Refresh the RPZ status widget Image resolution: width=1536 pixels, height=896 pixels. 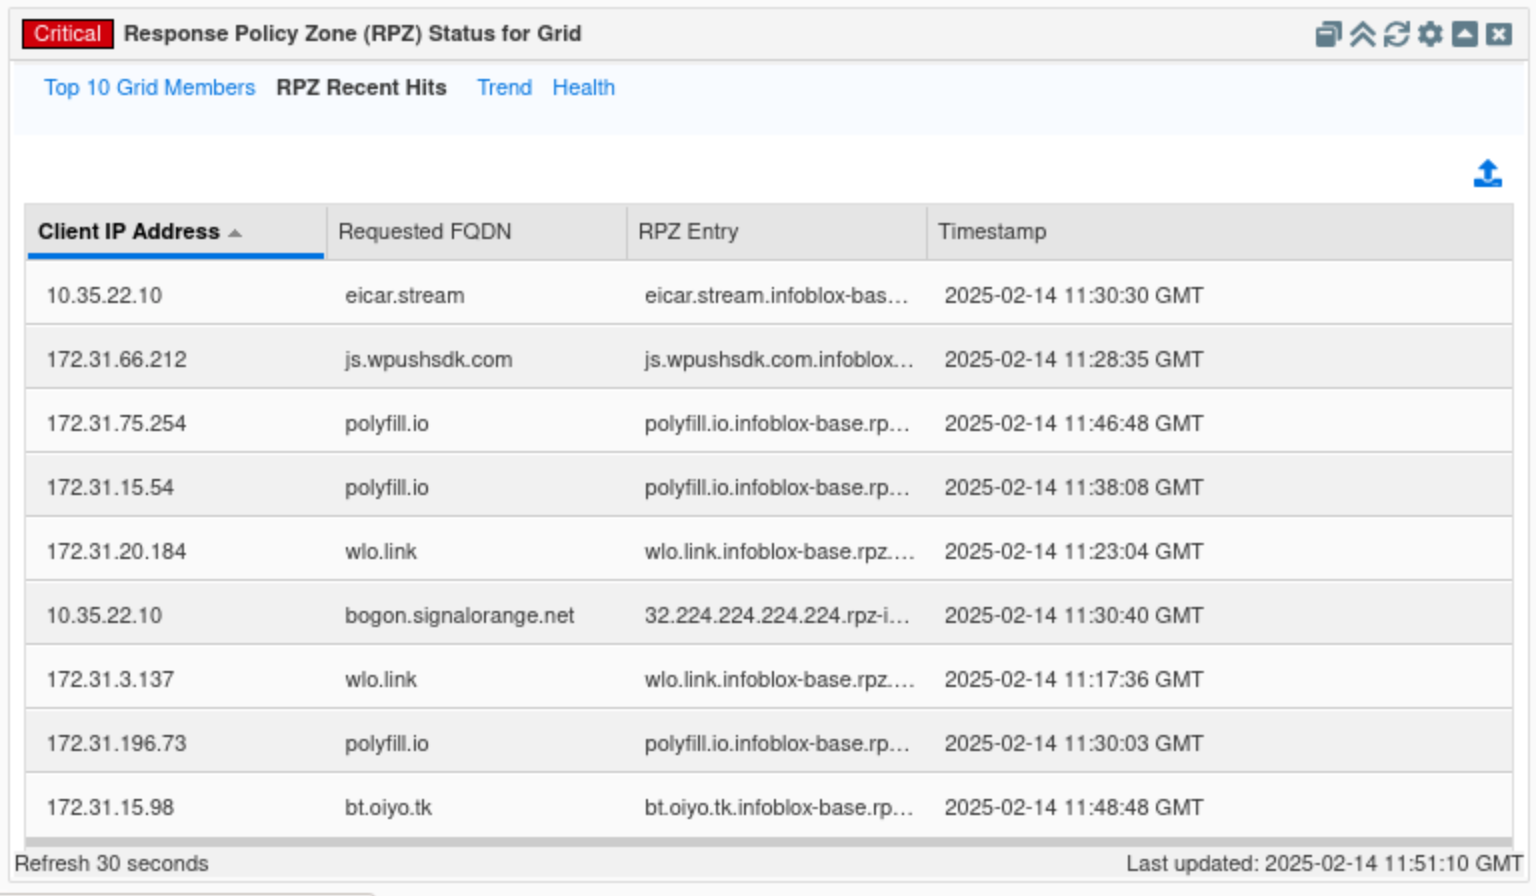click(1396, 35)
